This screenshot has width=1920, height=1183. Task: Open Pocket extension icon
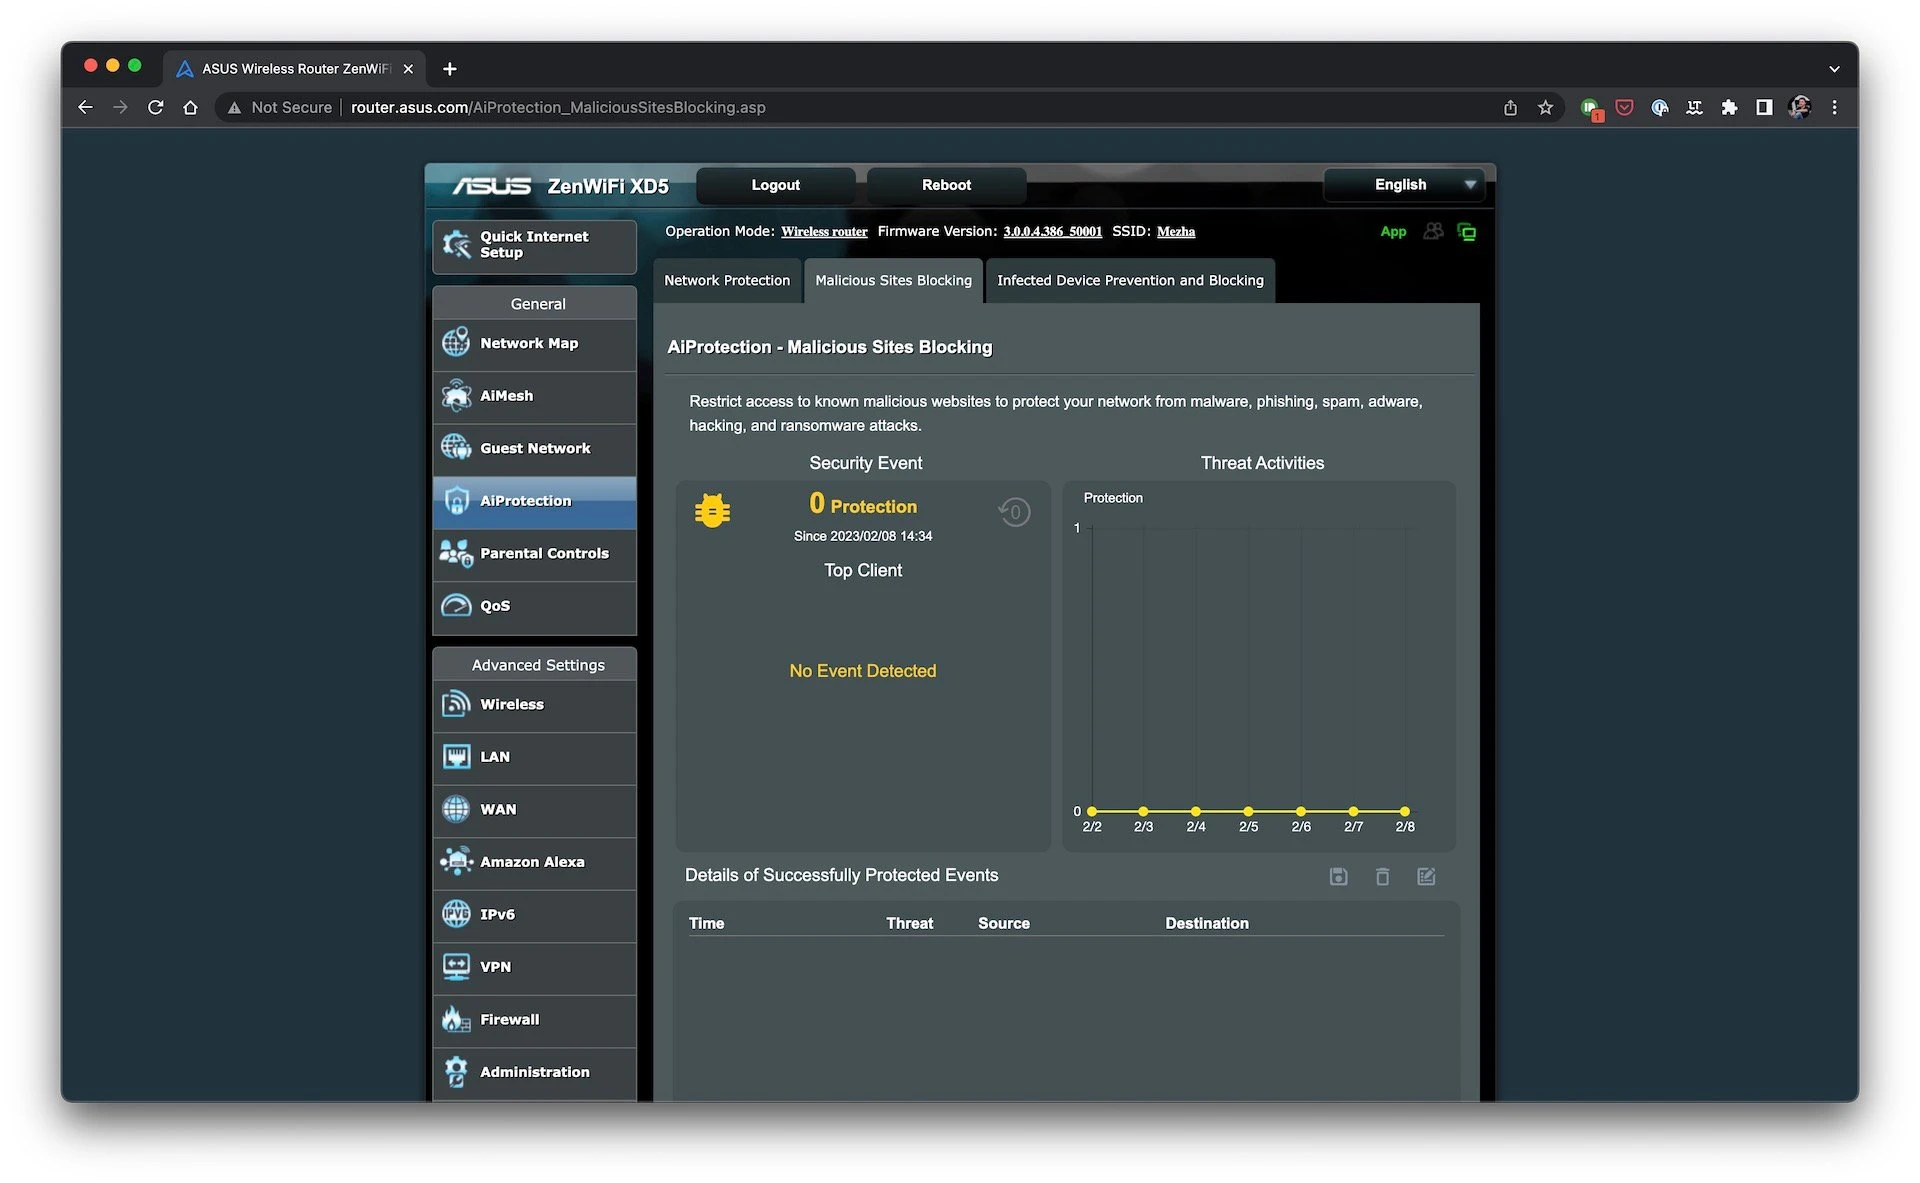[x=1624, y=107]
